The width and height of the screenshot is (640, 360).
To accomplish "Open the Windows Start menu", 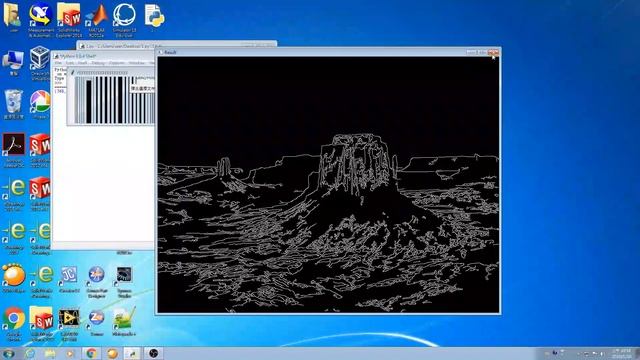I will click(x=8, y=353).
